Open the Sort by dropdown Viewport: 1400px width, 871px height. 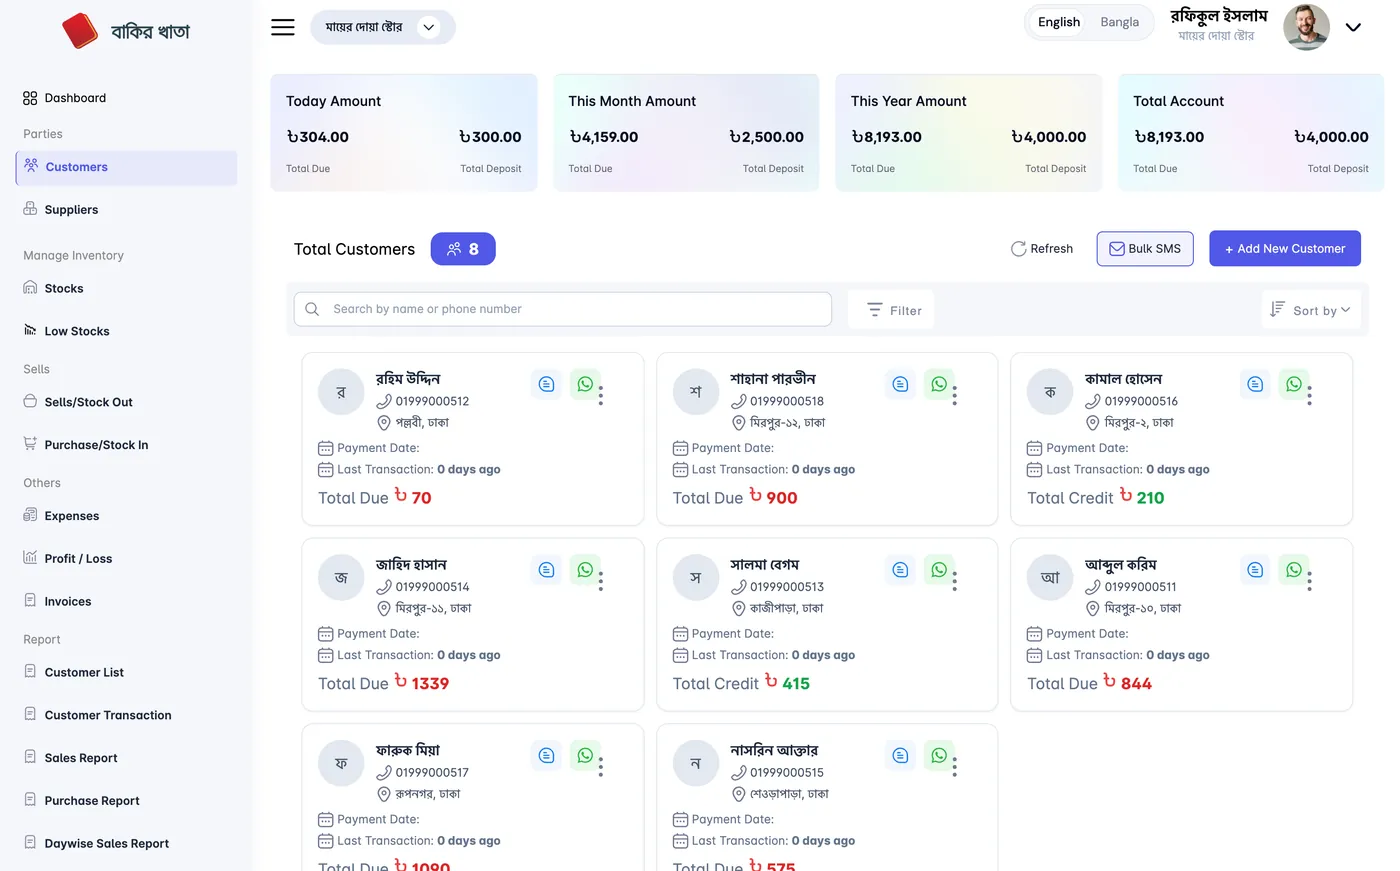tap(1310, 310)
